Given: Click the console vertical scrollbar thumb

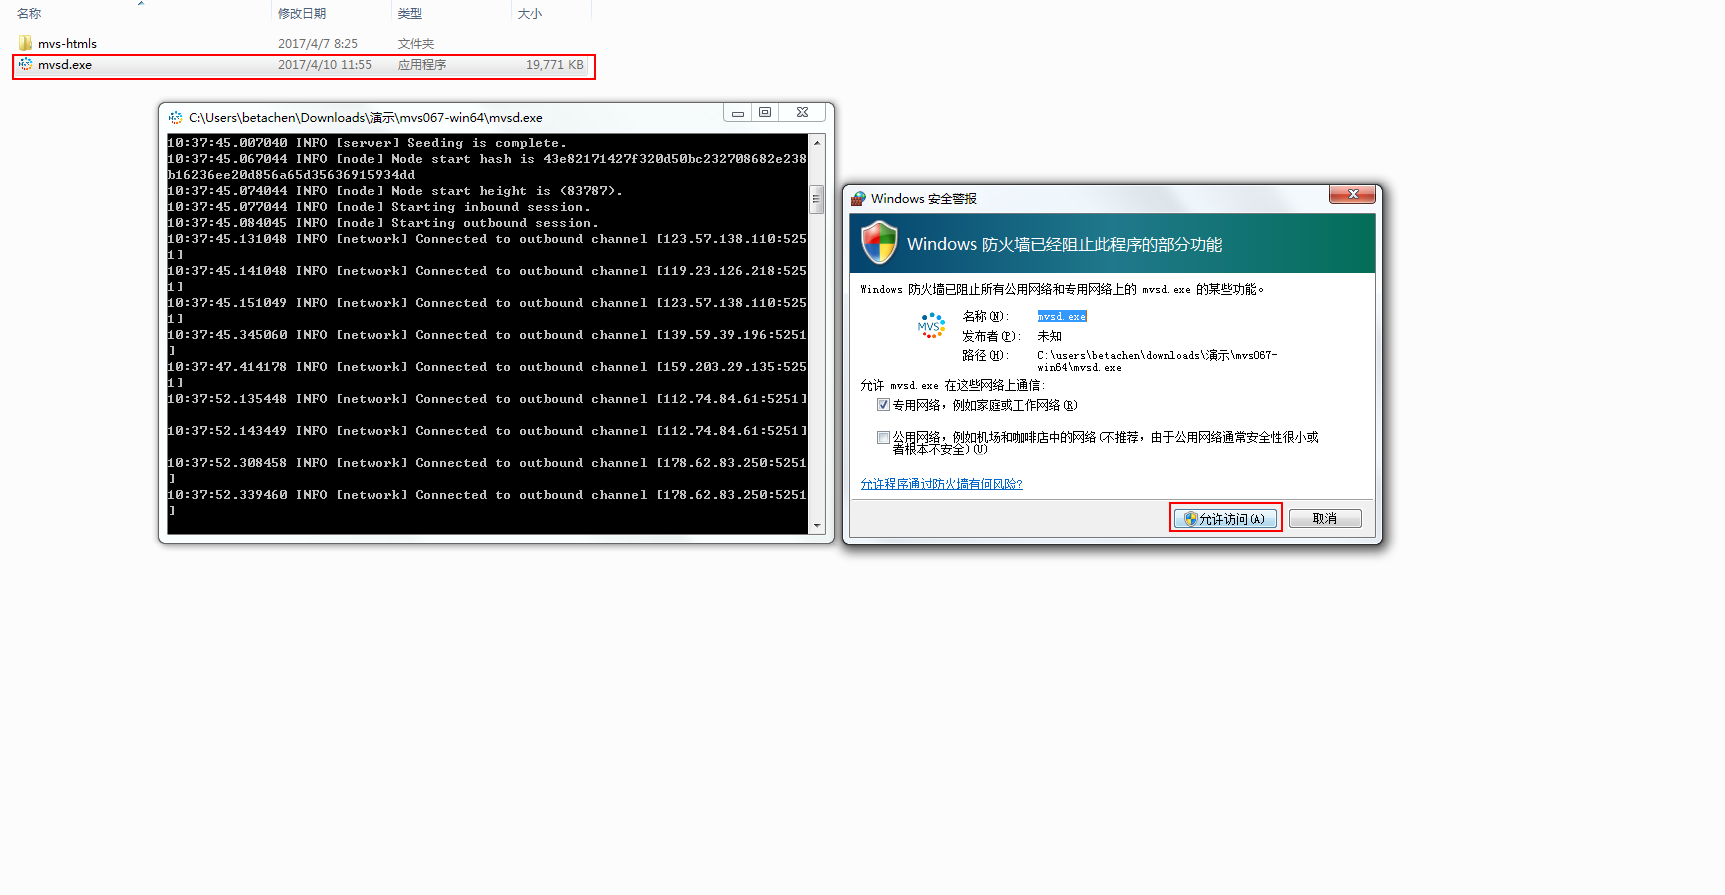Looking at the screenshot, I should (817, 199).
